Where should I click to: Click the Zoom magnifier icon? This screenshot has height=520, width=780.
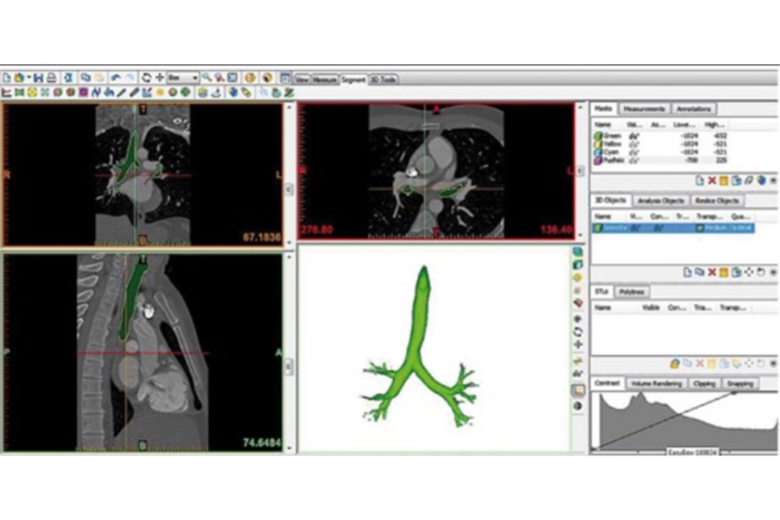[x=206, y=78]
